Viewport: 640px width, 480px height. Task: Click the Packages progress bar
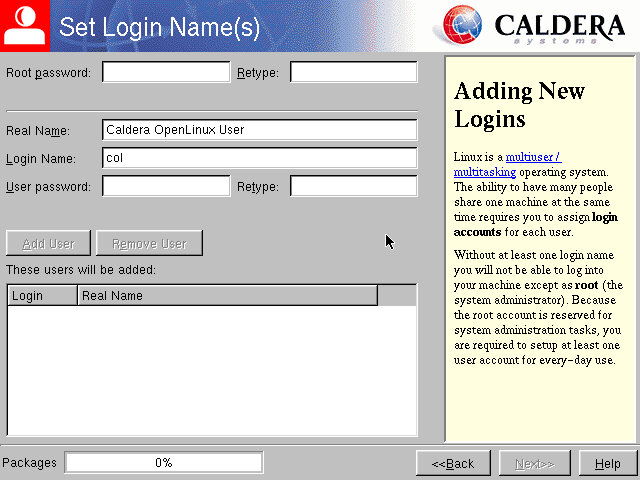164,463
